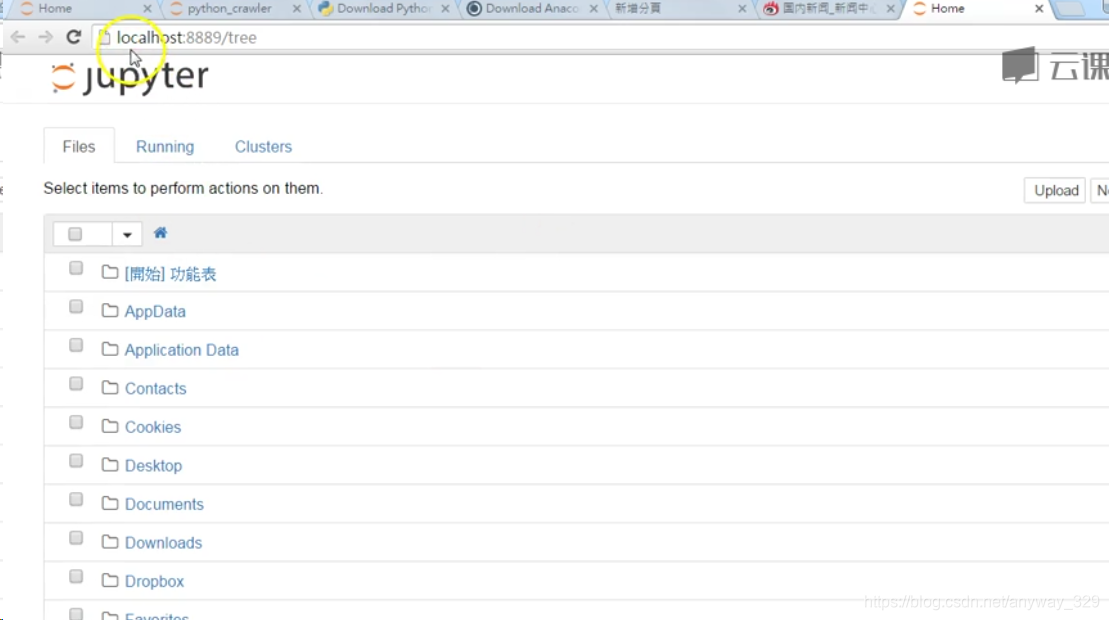The width and height of the screenshot is (1109, 620).
Task: Close the python_crawler tab
Action: (x=296, y=8)
